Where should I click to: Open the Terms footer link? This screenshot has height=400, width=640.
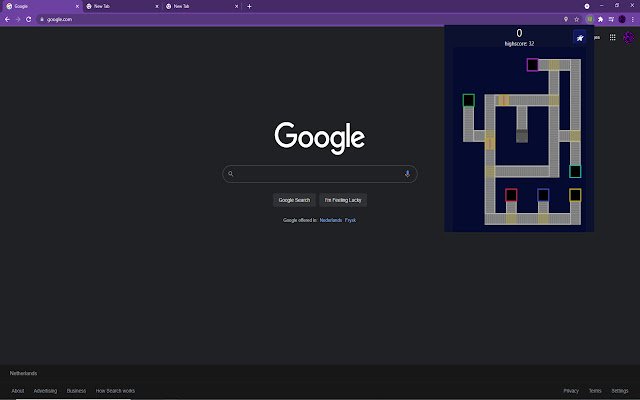click(595, 391)
